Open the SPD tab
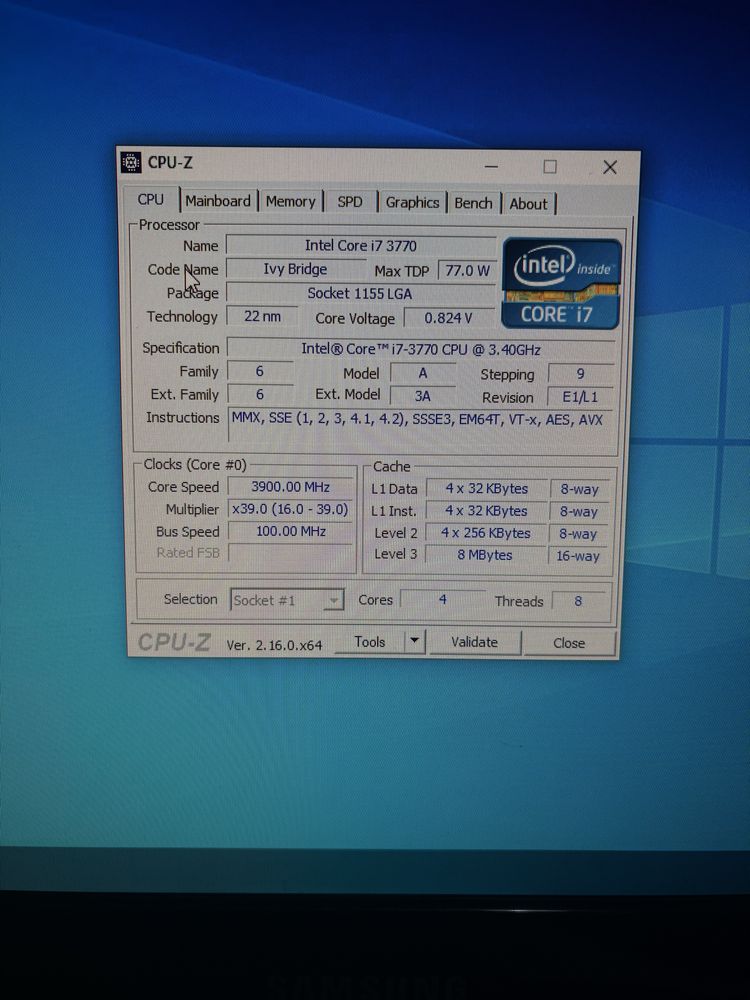The image size is (750, 1000). tap(350, 202)
